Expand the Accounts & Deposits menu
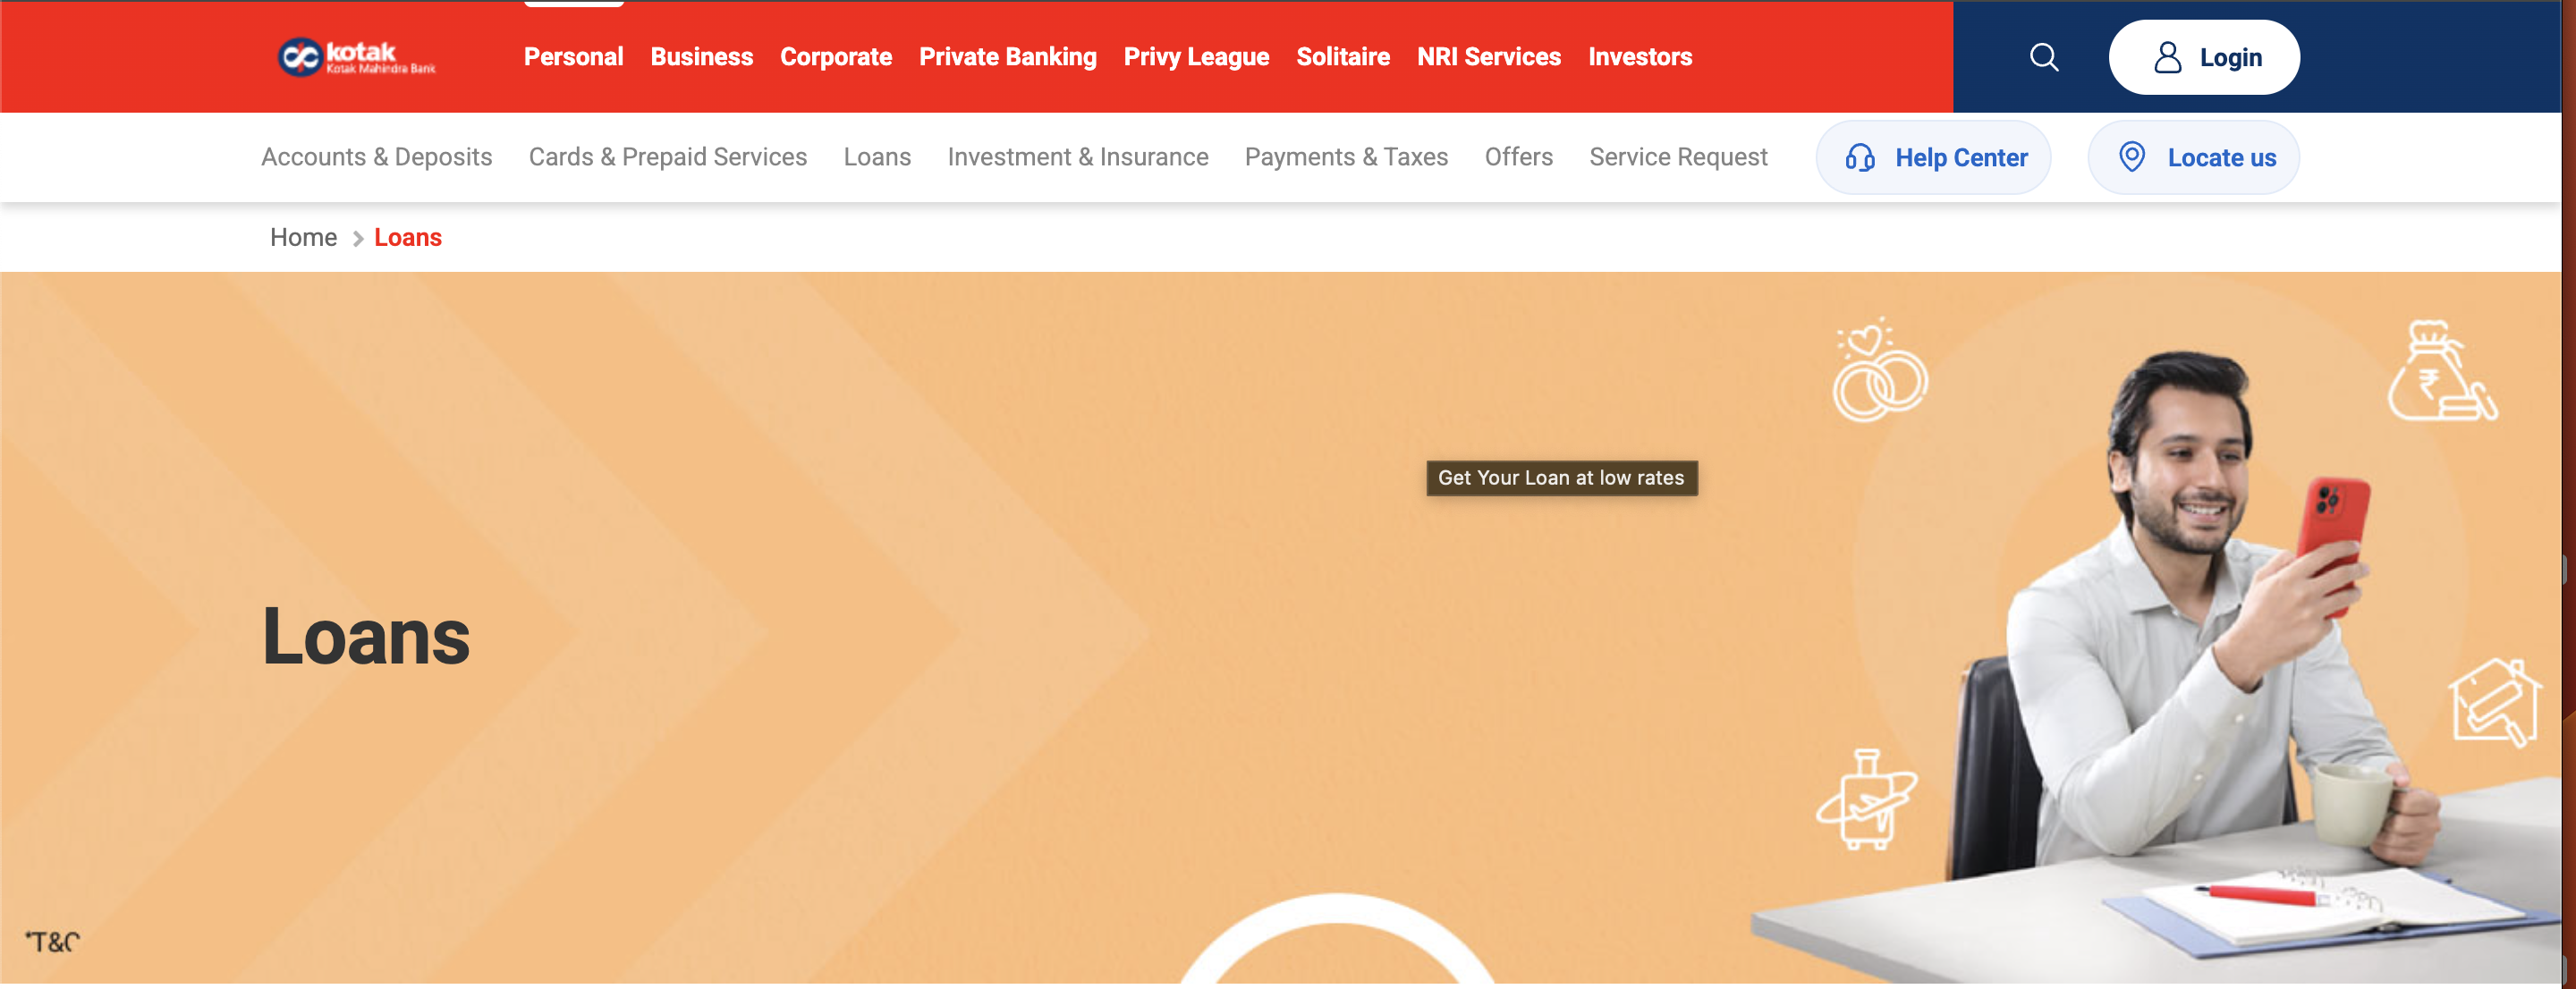Screen dimensions: 2576x989 pyautogui.click(x=377, y=157)
